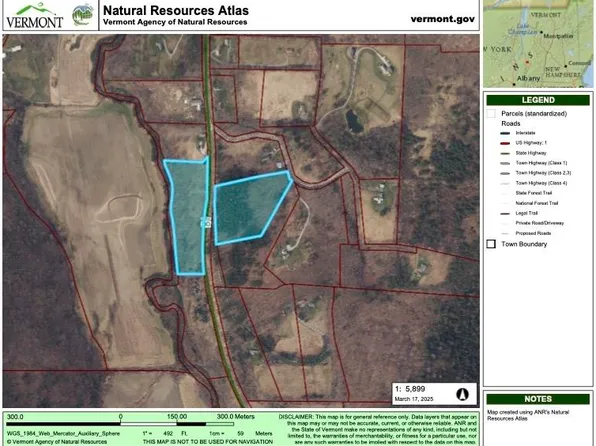Click the Vermont state logo

point(35,16)
